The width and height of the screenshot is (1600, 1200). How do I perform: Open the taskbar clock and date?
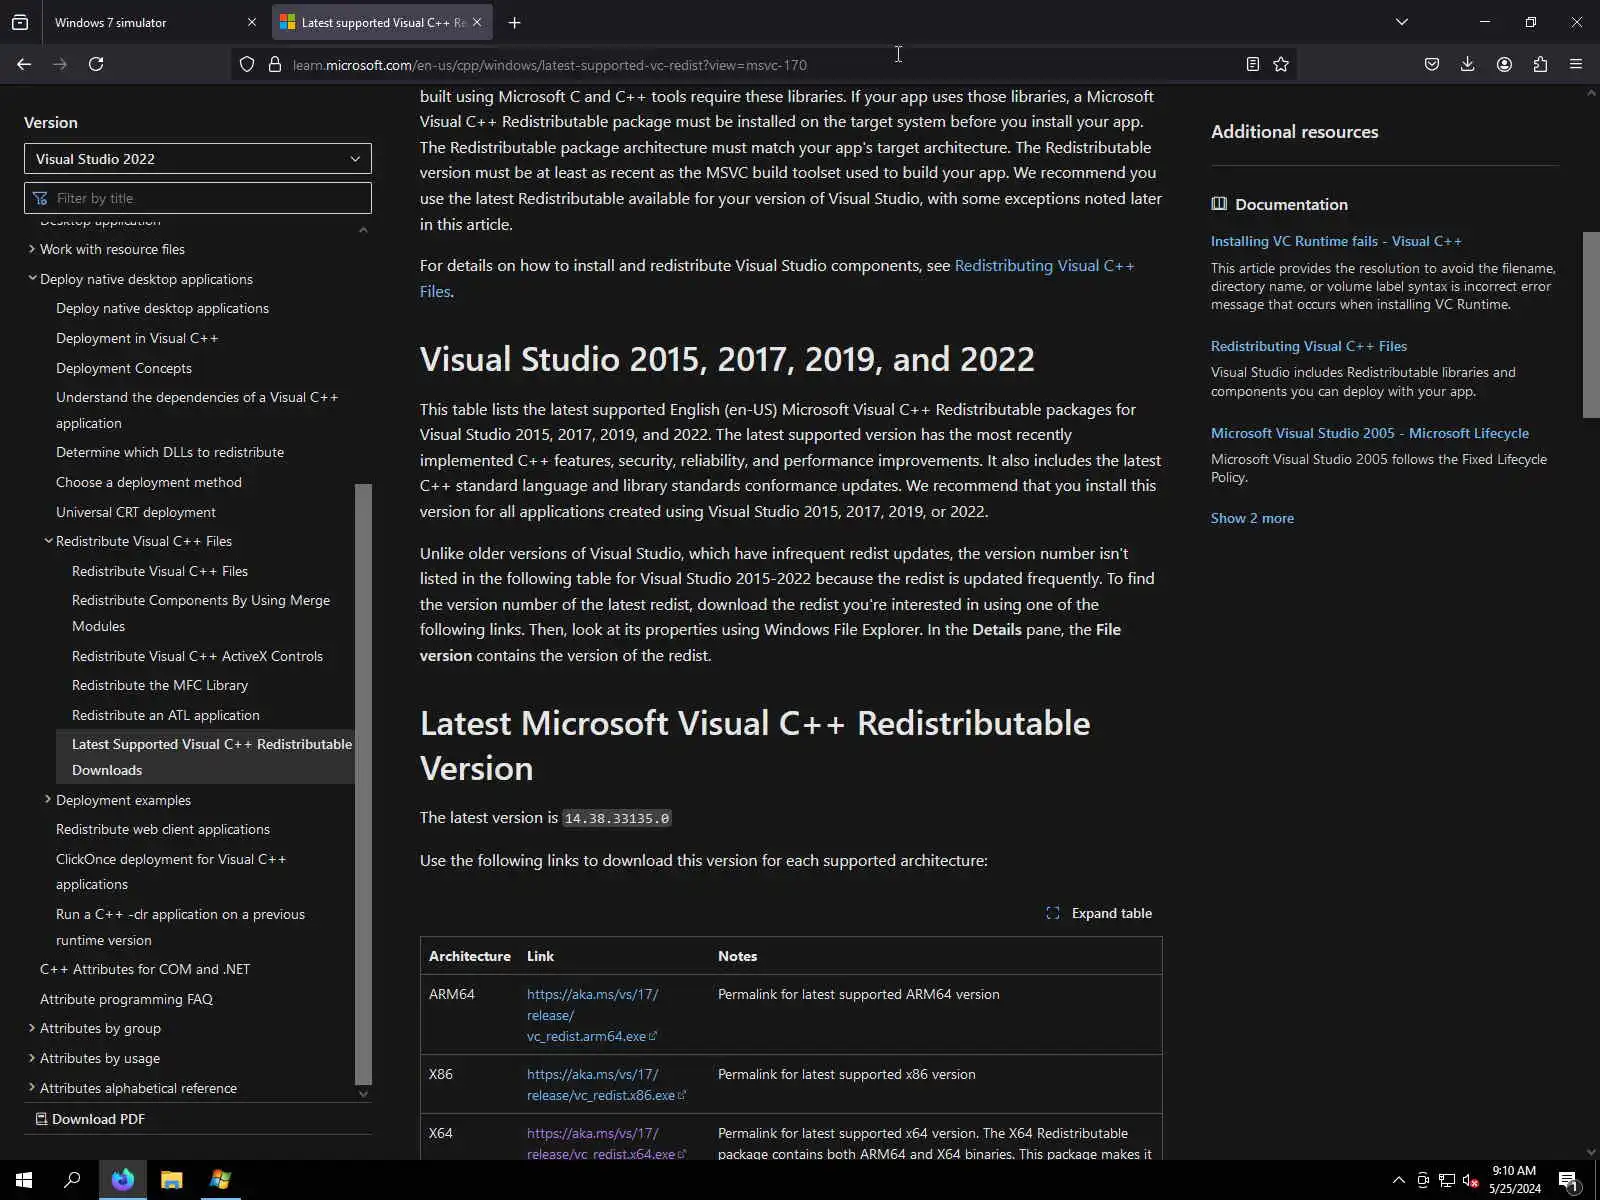pos(1514,1180)
